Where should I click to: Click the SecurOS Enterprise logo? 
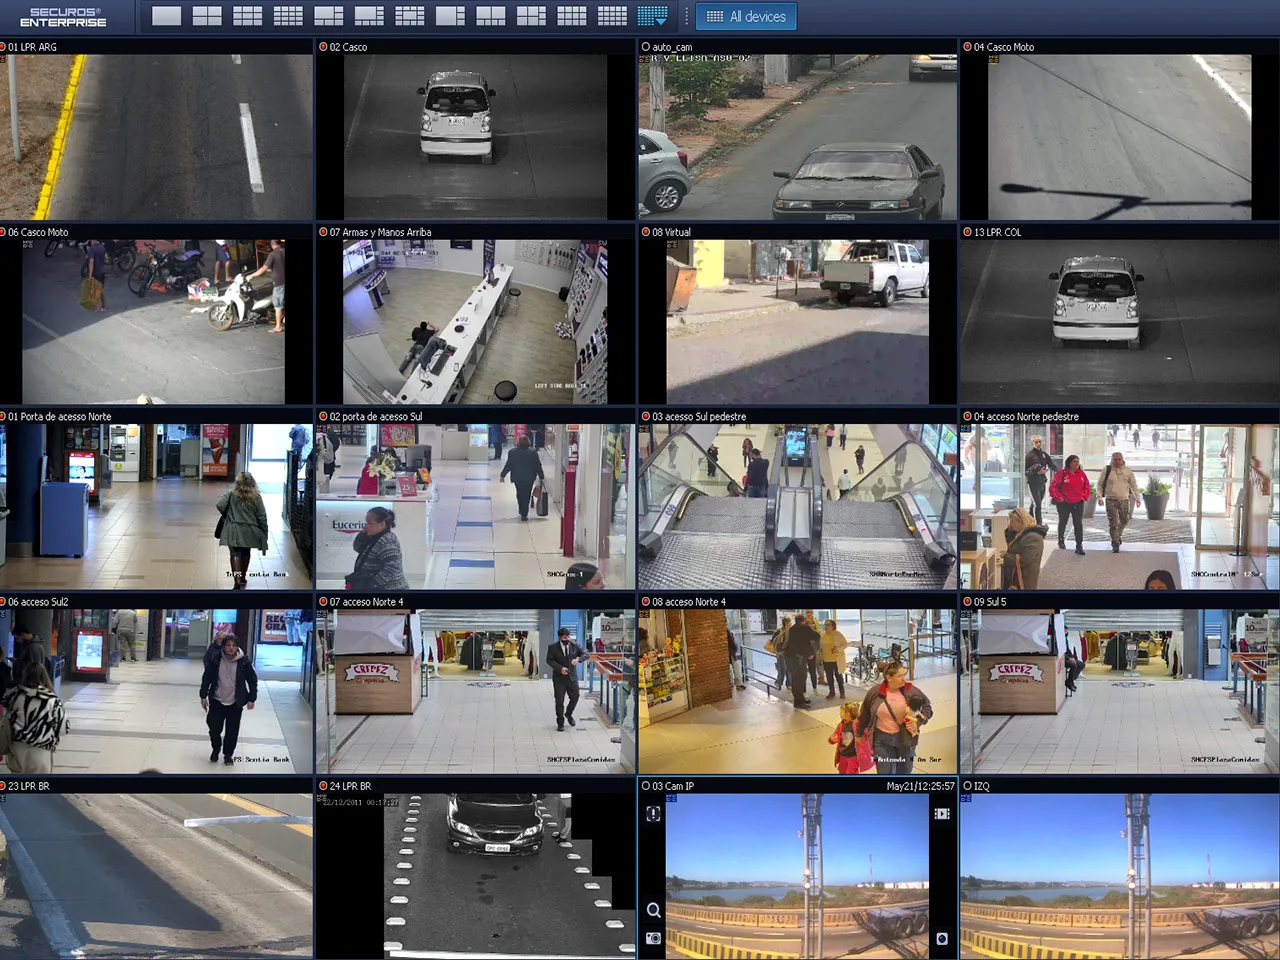(x=63, y=17)
